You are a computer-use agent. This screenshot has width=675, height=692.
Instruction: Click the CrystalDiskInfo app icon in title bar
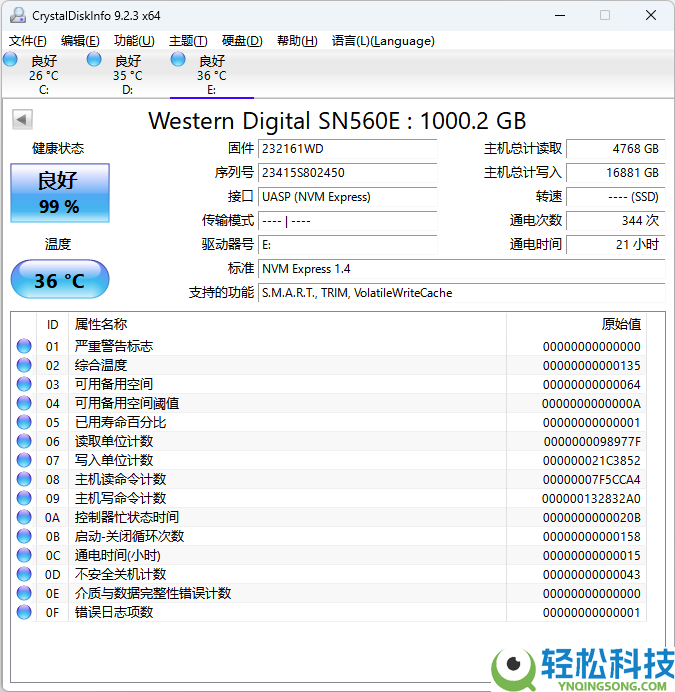click(18, 15)
